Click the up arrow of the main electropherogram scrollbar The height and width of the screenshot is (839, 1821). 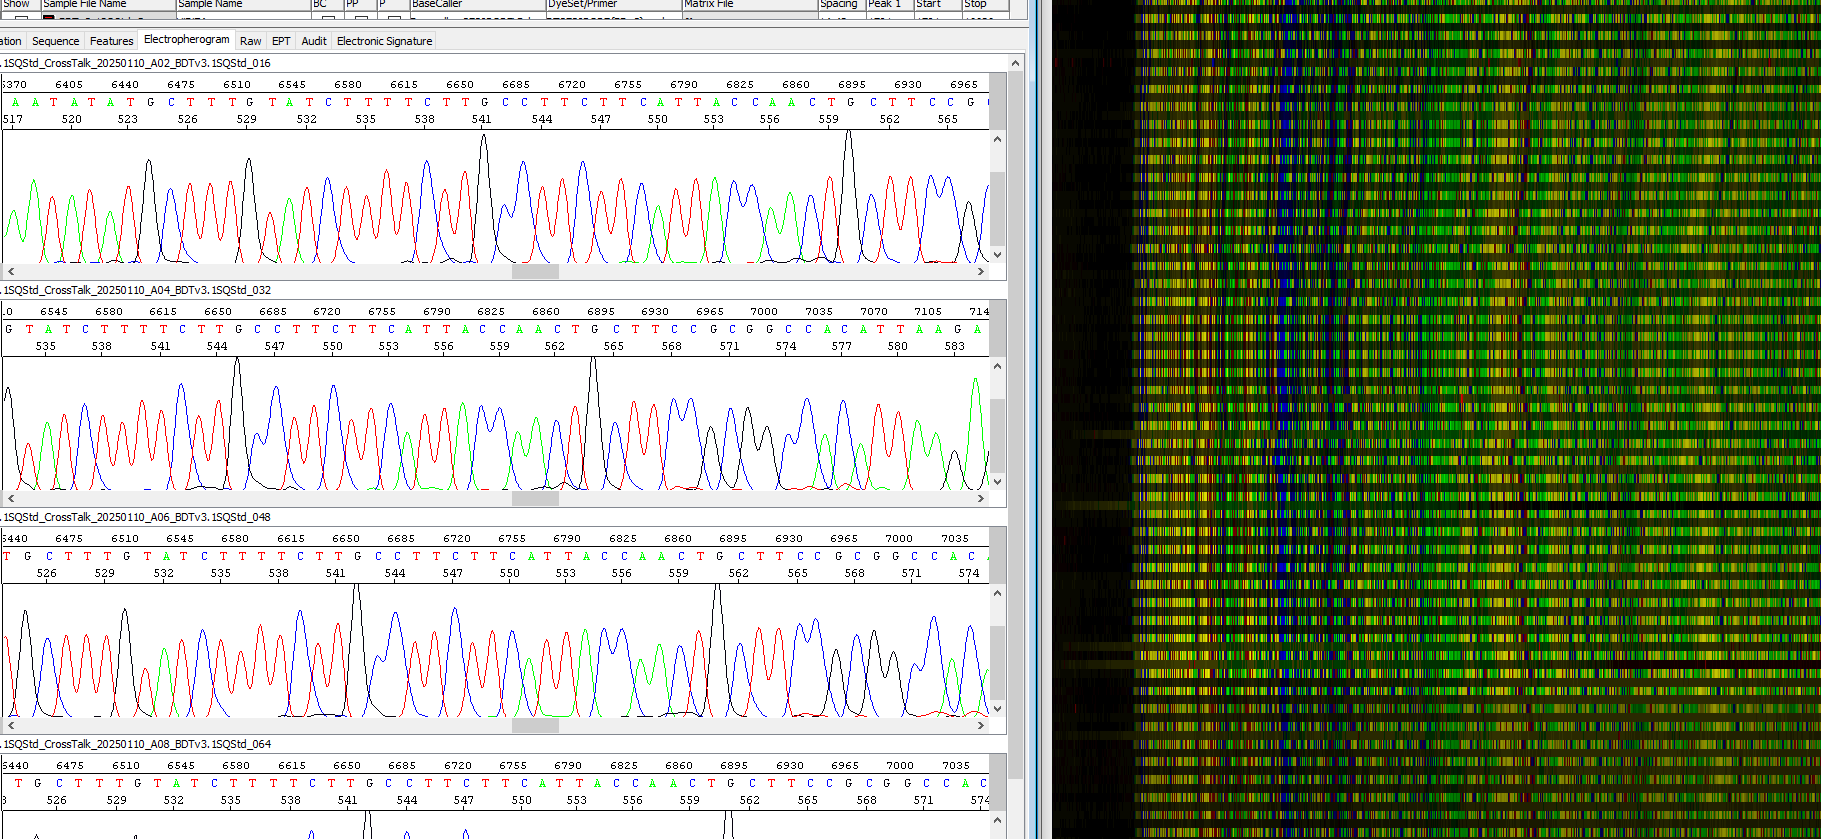pyautogui.click(x=1016, y=63)
